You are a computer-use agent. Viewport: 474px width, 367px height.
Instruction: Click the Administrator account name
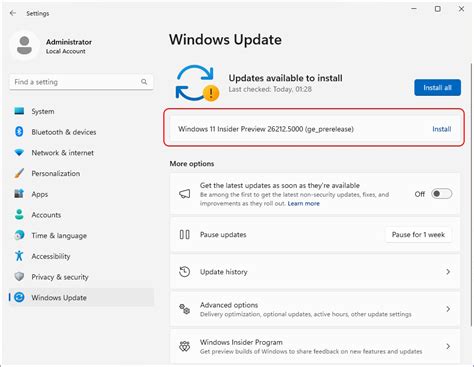[x=69, y=42]
